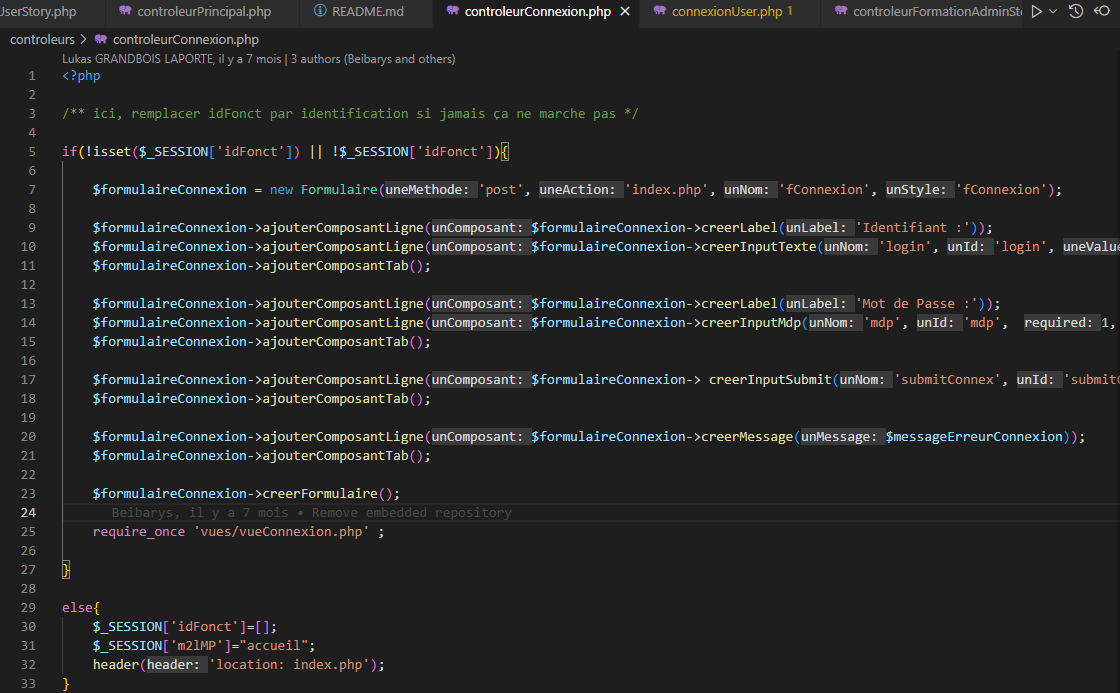Expand the breadcrumb chevron after controleurs

84,40
